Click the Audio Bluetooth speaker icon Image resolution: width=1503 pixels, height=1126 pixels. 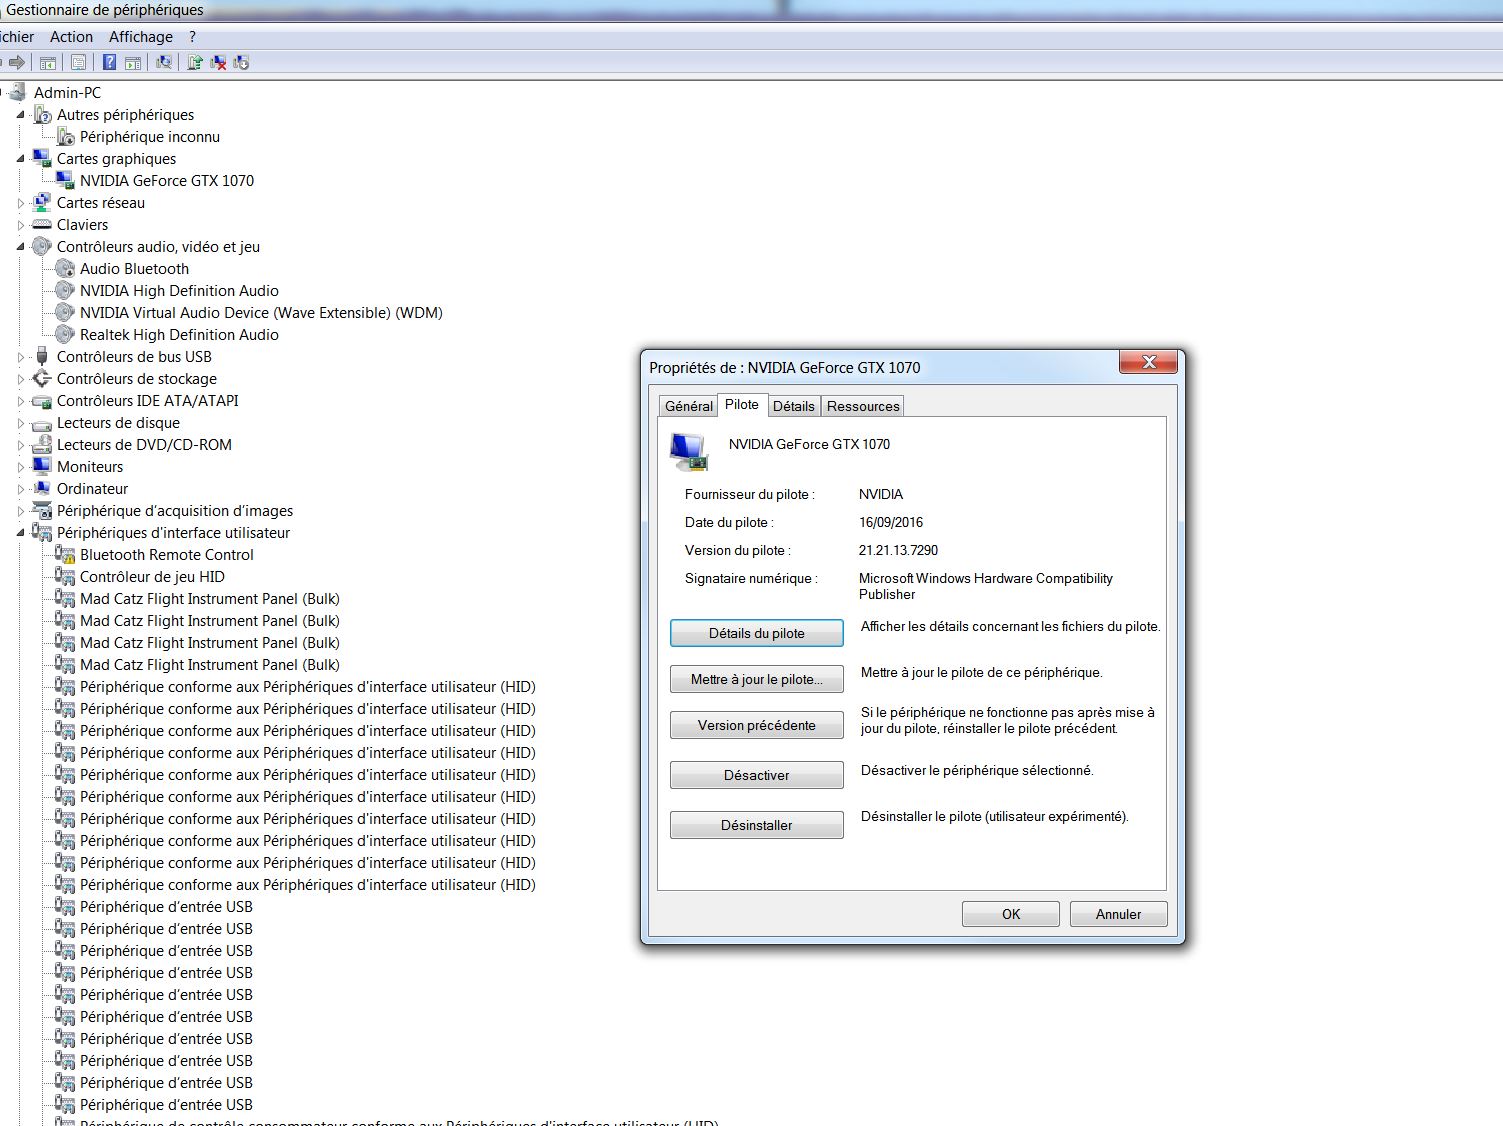click(65, 268)
